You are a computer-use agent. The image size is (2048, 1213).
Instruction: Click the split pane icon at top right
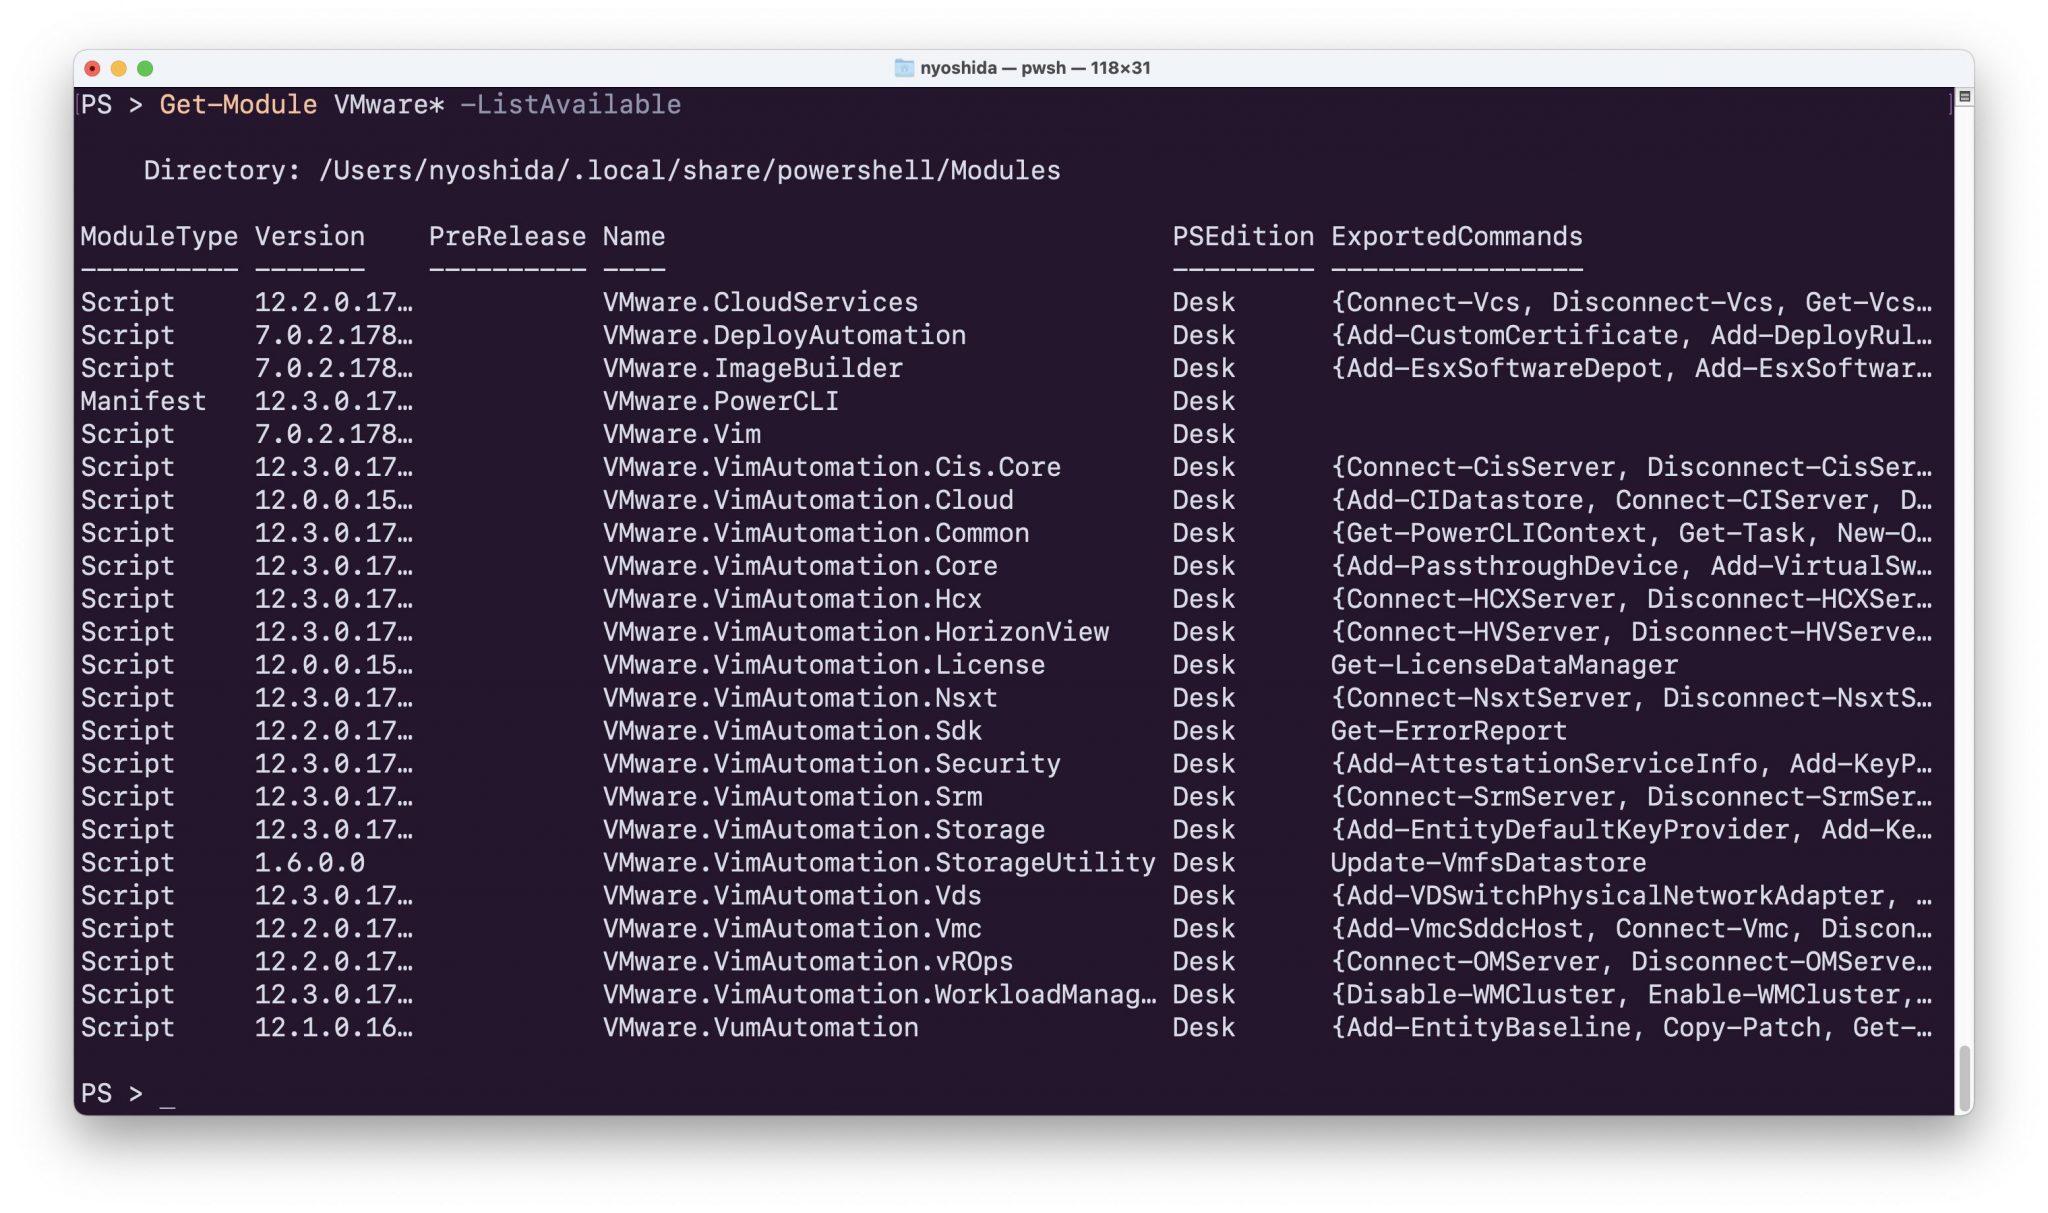pos(1964,97)
